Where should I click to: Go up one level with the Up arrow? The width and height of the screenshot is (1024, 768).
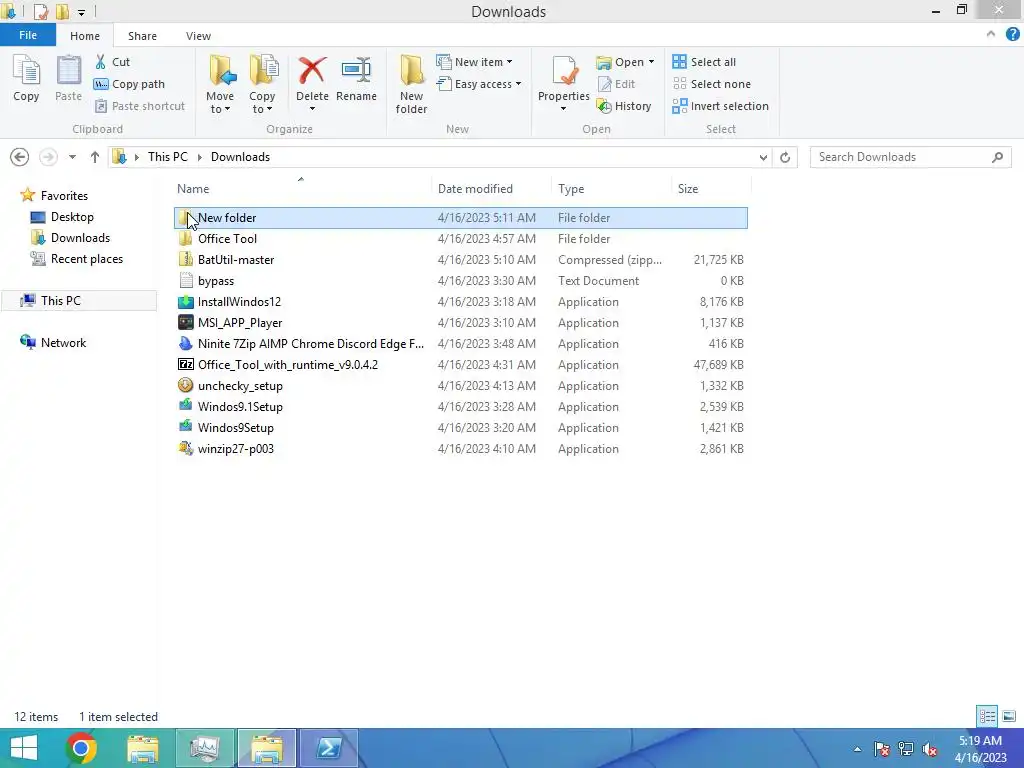point(95,157)
